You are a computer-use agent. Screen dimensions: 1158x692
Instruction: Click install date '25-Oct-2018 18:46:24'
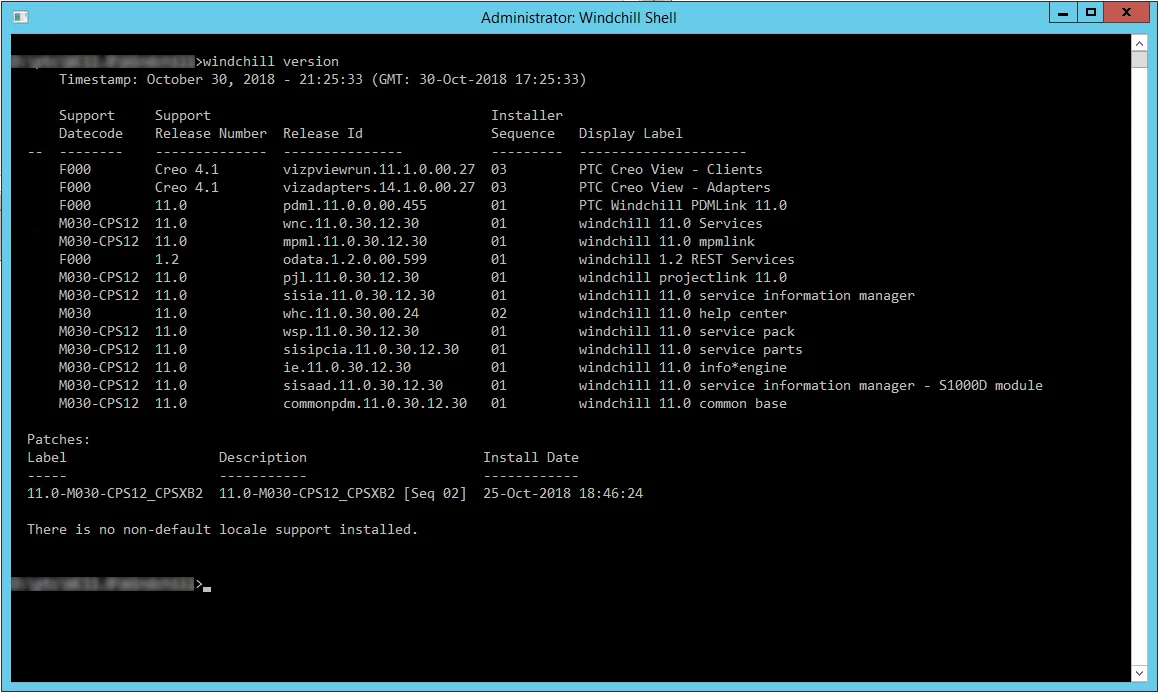click(563, 493)
